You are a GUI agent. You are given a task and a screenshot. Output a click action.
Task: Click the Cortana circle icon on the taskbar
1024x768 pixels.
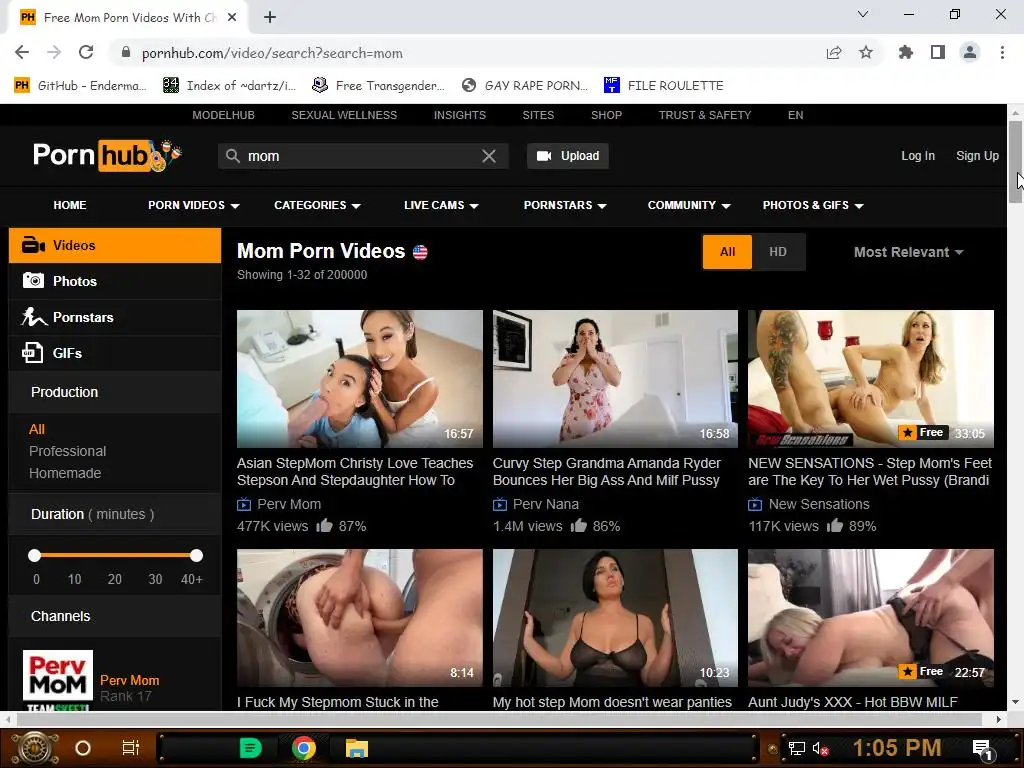[x=83, y=748]
